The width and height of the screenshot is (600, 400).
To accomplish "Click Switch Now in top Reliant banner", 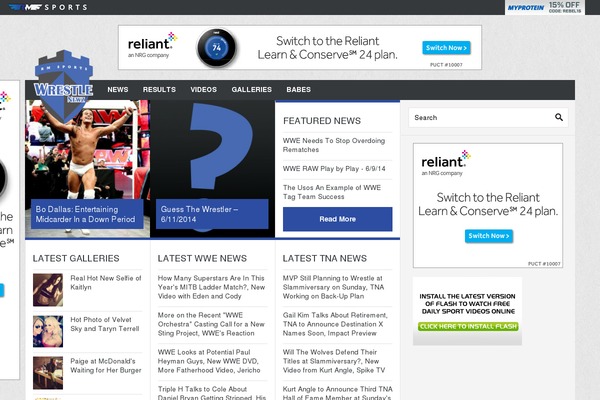I will [x=446, y=48].
